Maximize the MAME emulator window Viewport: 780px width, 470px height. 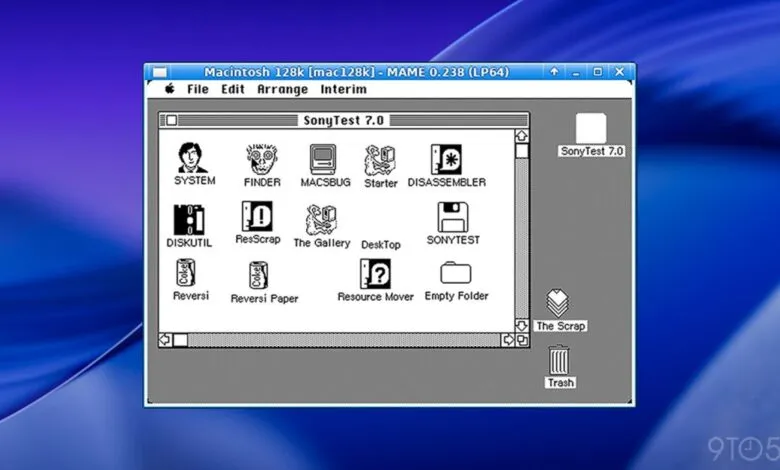(597, 72)
